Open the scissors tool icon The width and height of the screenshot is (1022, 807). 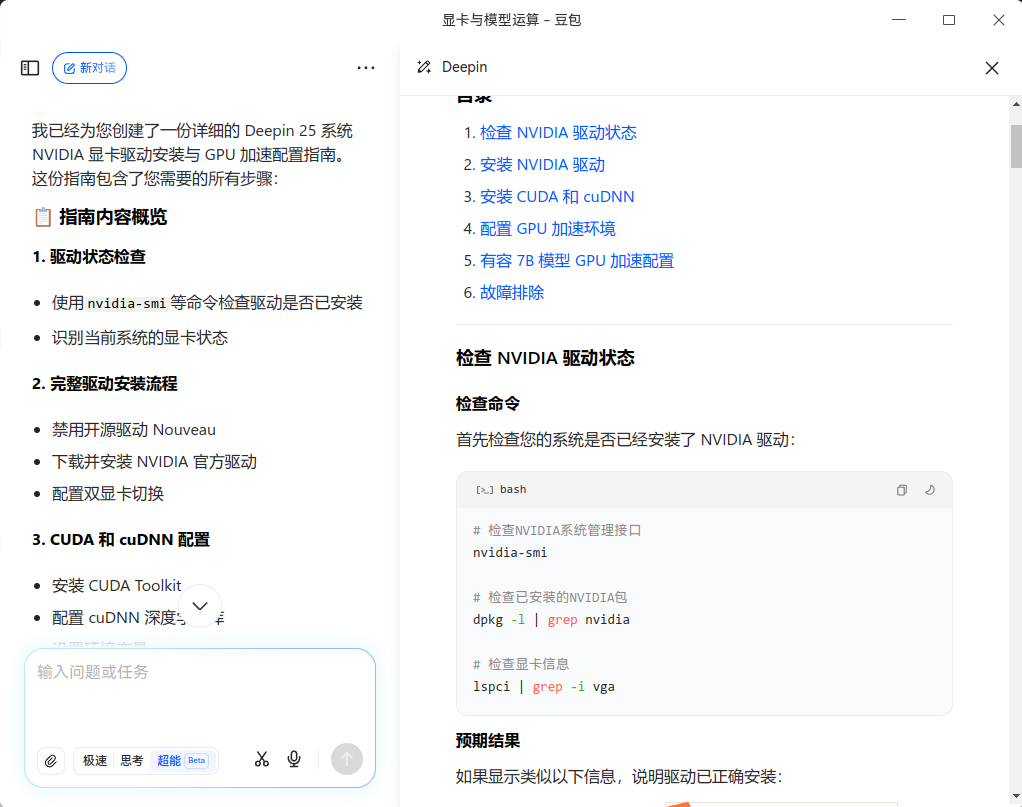(262, 759)
